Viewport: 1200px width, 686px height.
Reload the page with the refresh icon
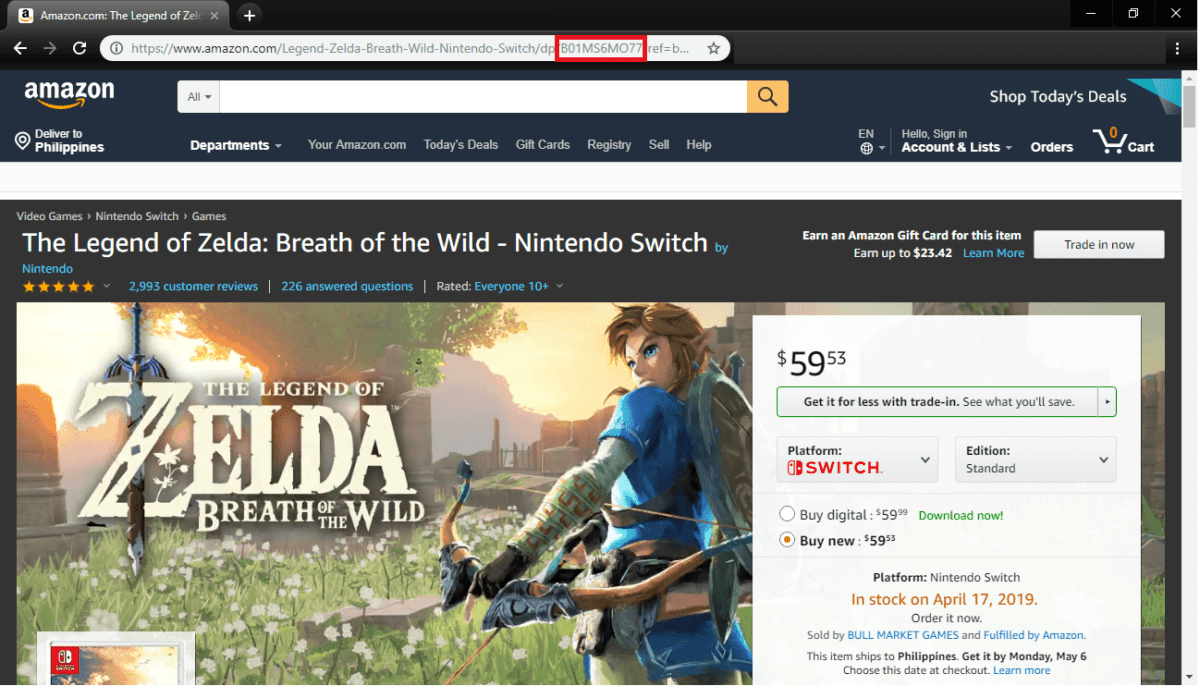(x=80, y=48)
